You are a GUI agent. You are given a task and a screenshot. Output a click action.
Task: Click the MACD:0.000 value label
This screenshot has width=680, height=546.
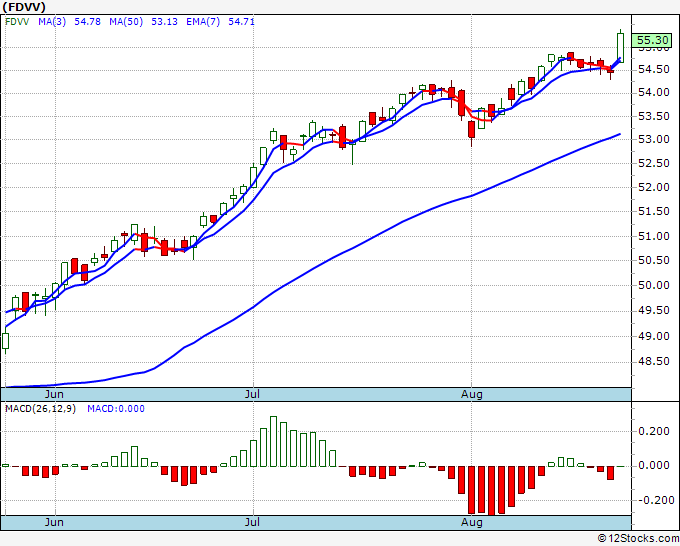116,409
